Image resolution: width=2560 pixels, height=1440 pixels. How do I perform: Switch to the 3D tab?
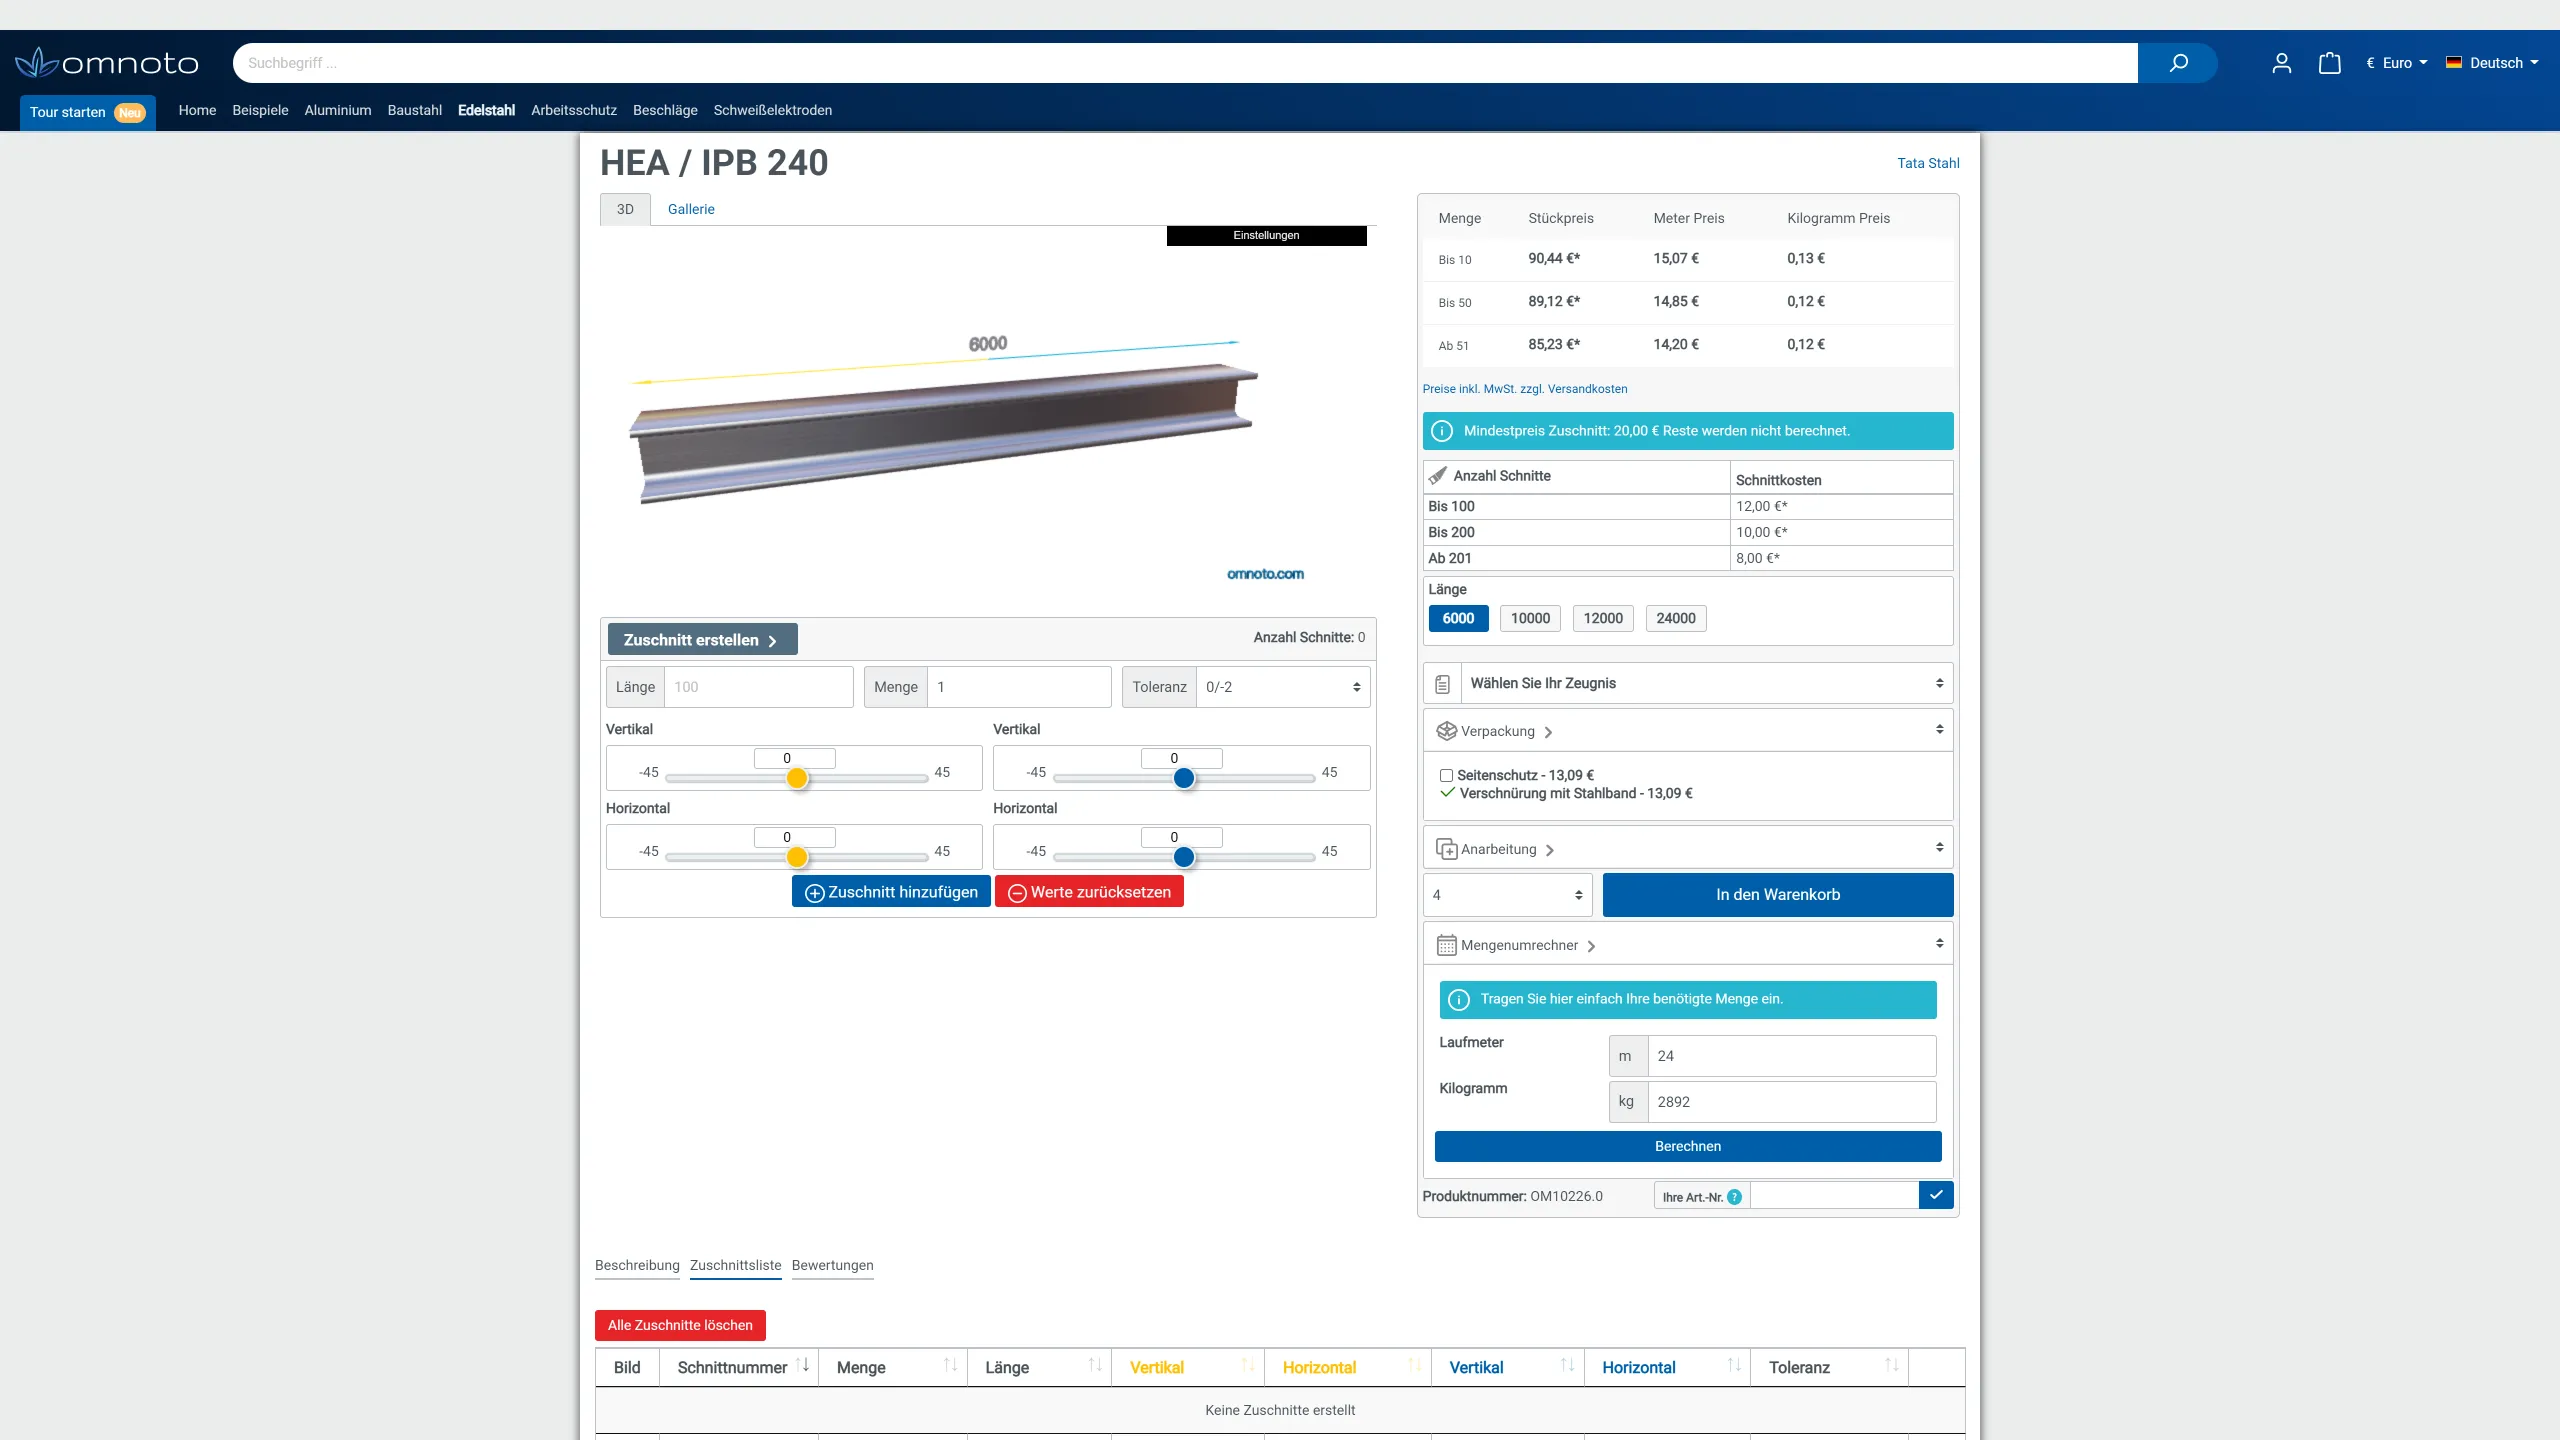[x=625, y=209]
